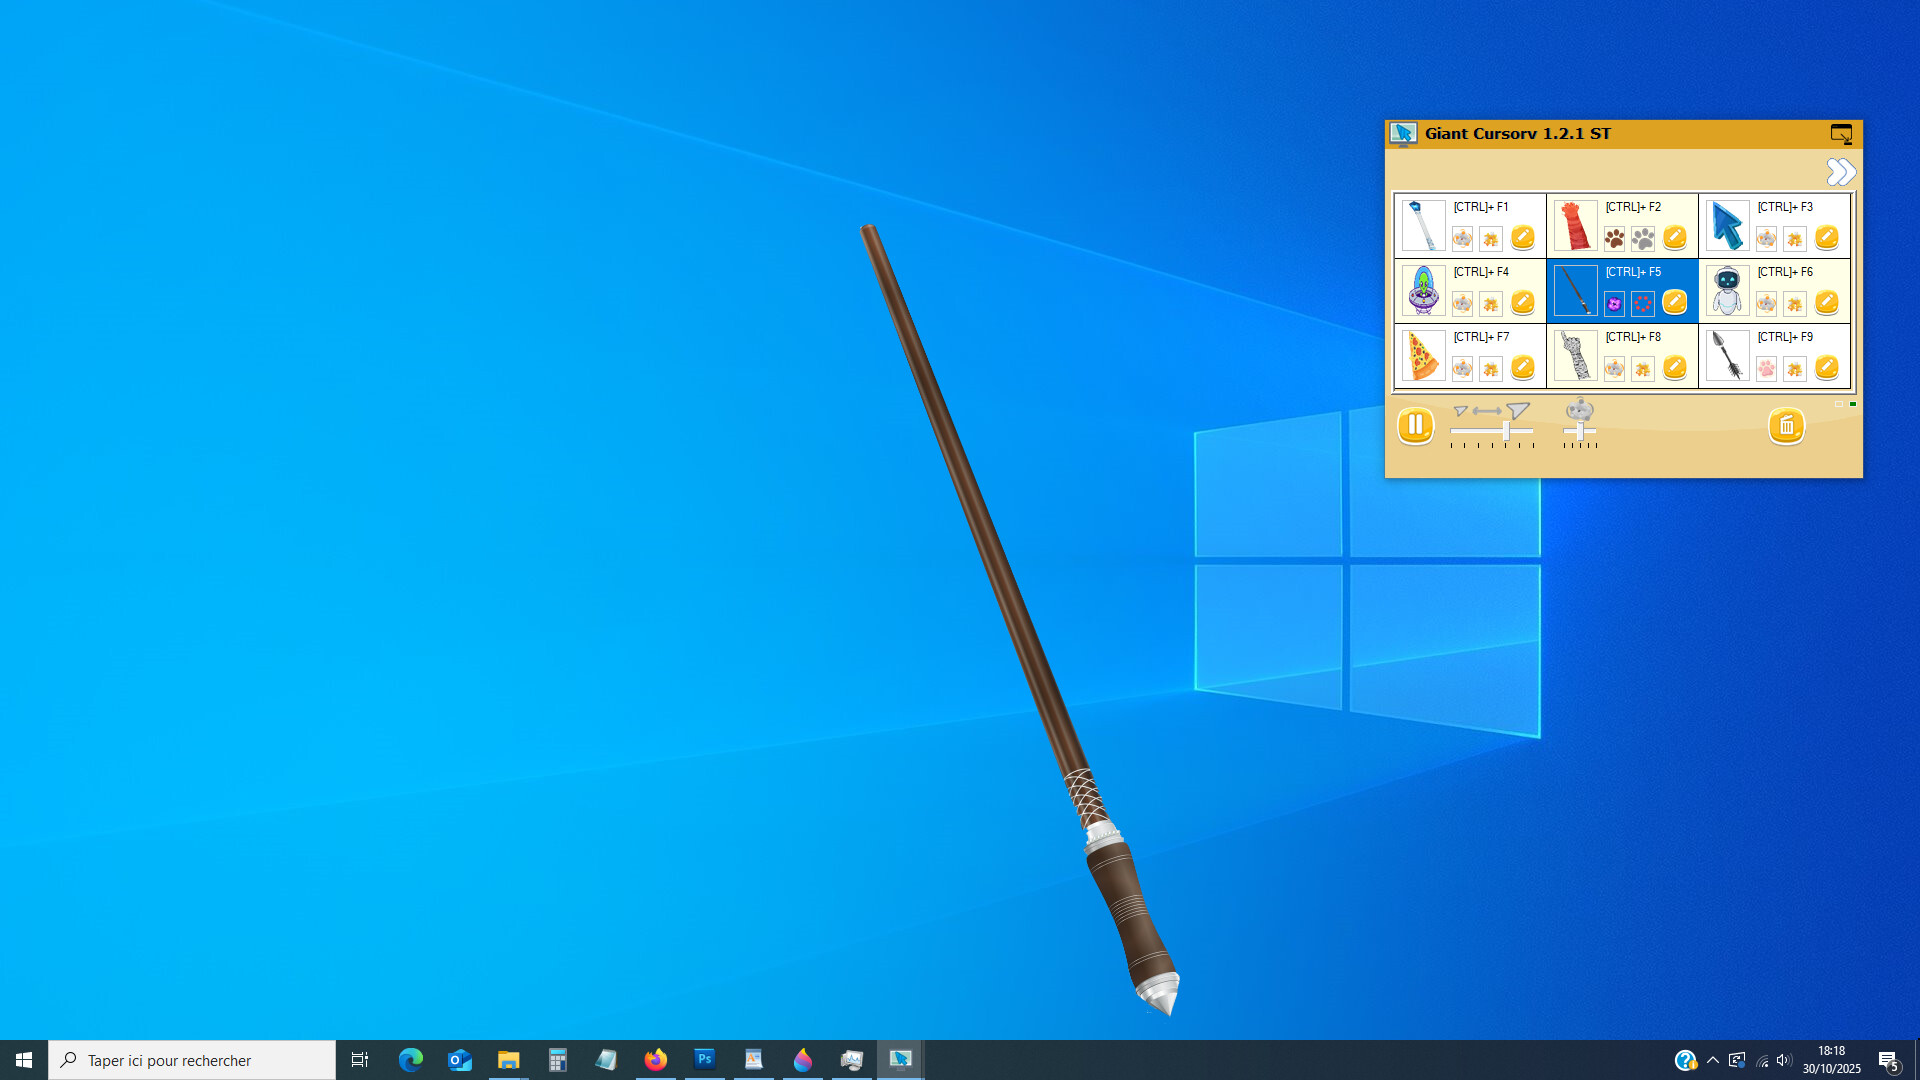This screenshot has width=1920, height=1080.
Task: Expand the panel with the double chevron arrows
Action: (1840, 172)
